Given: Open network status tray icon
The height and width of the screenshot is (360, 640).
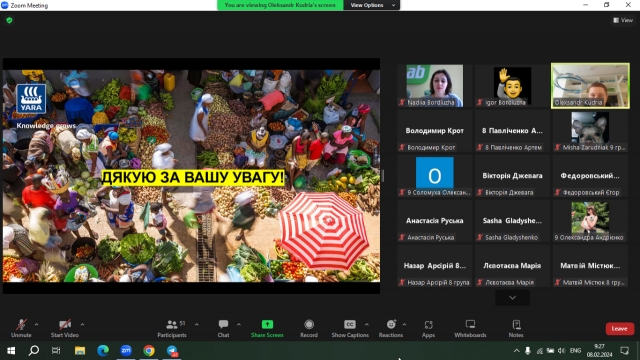Looking at the screenshot, I should point(540,351).
